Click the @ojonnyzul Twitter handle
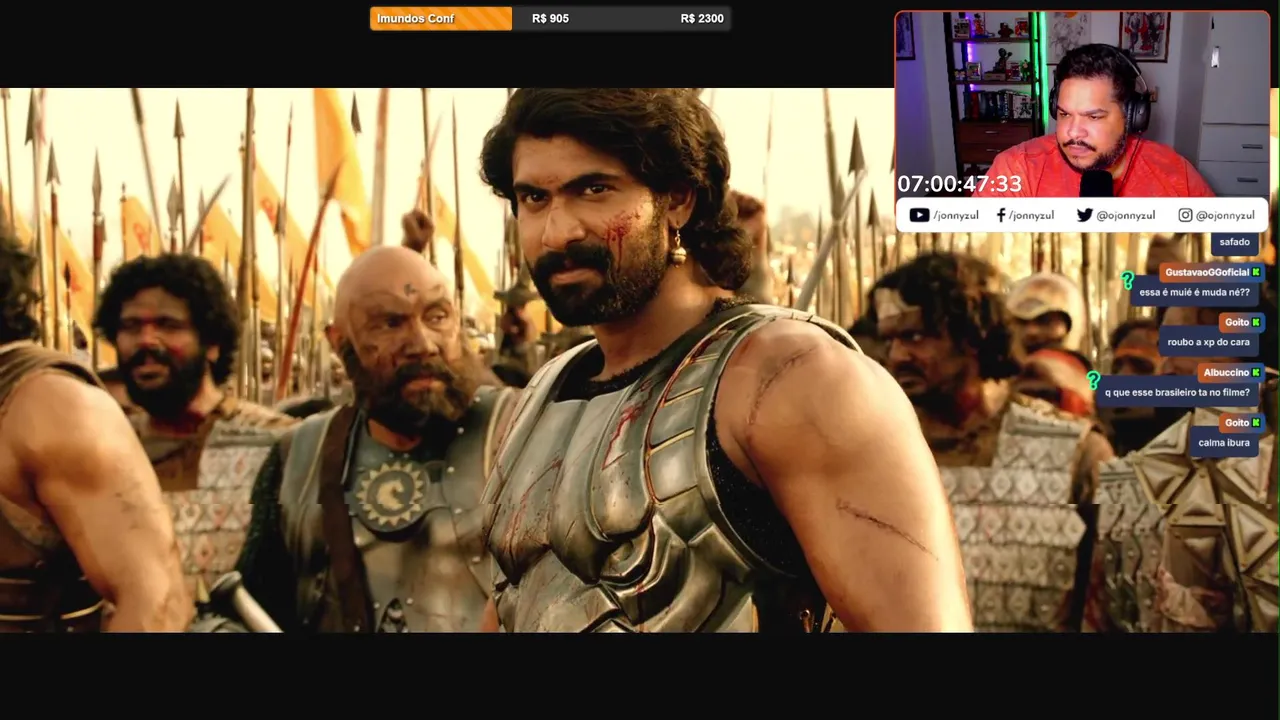The image size is (1280, 720). coord(1126,215)
